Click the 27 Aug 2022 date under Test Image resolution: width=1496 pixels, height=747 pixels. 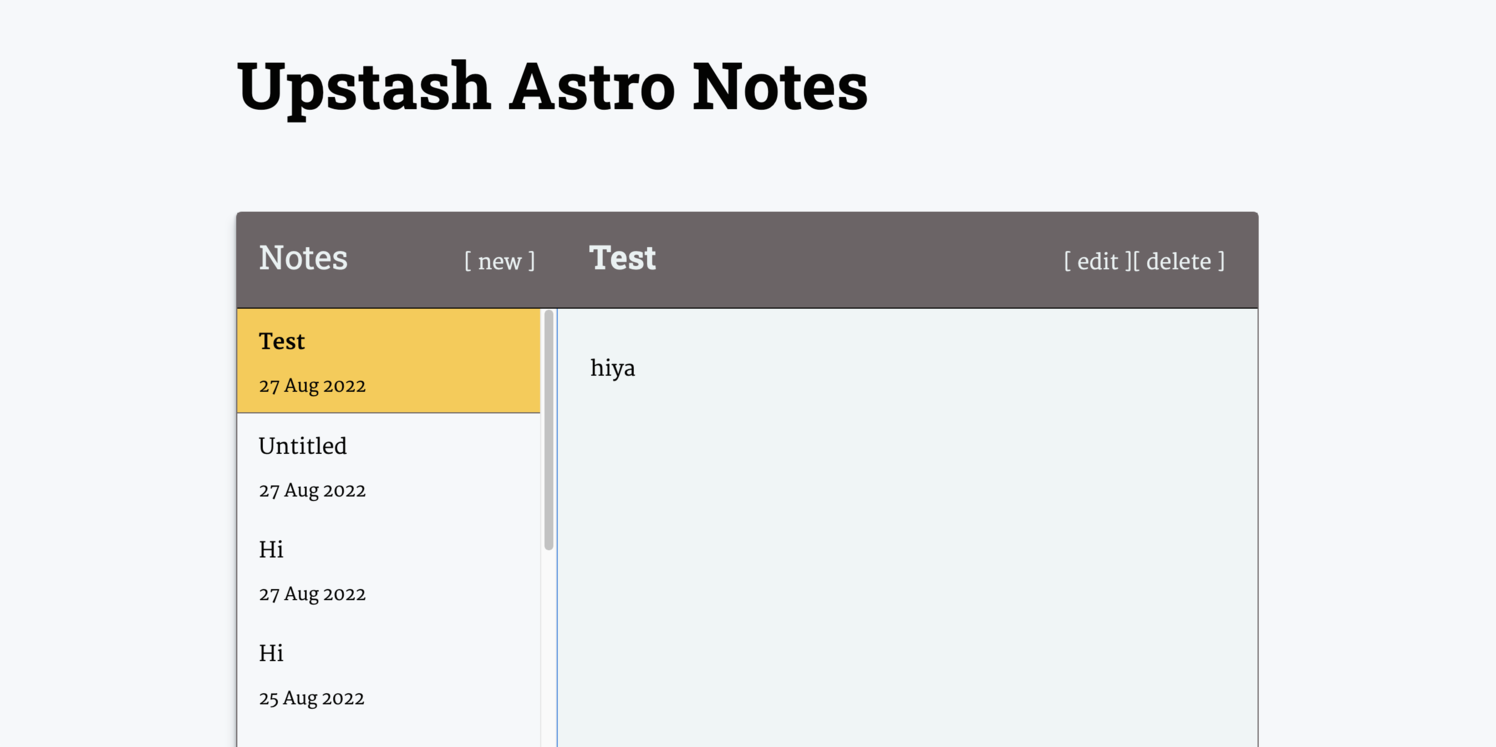pyautogui.click(x=312, y=385)
